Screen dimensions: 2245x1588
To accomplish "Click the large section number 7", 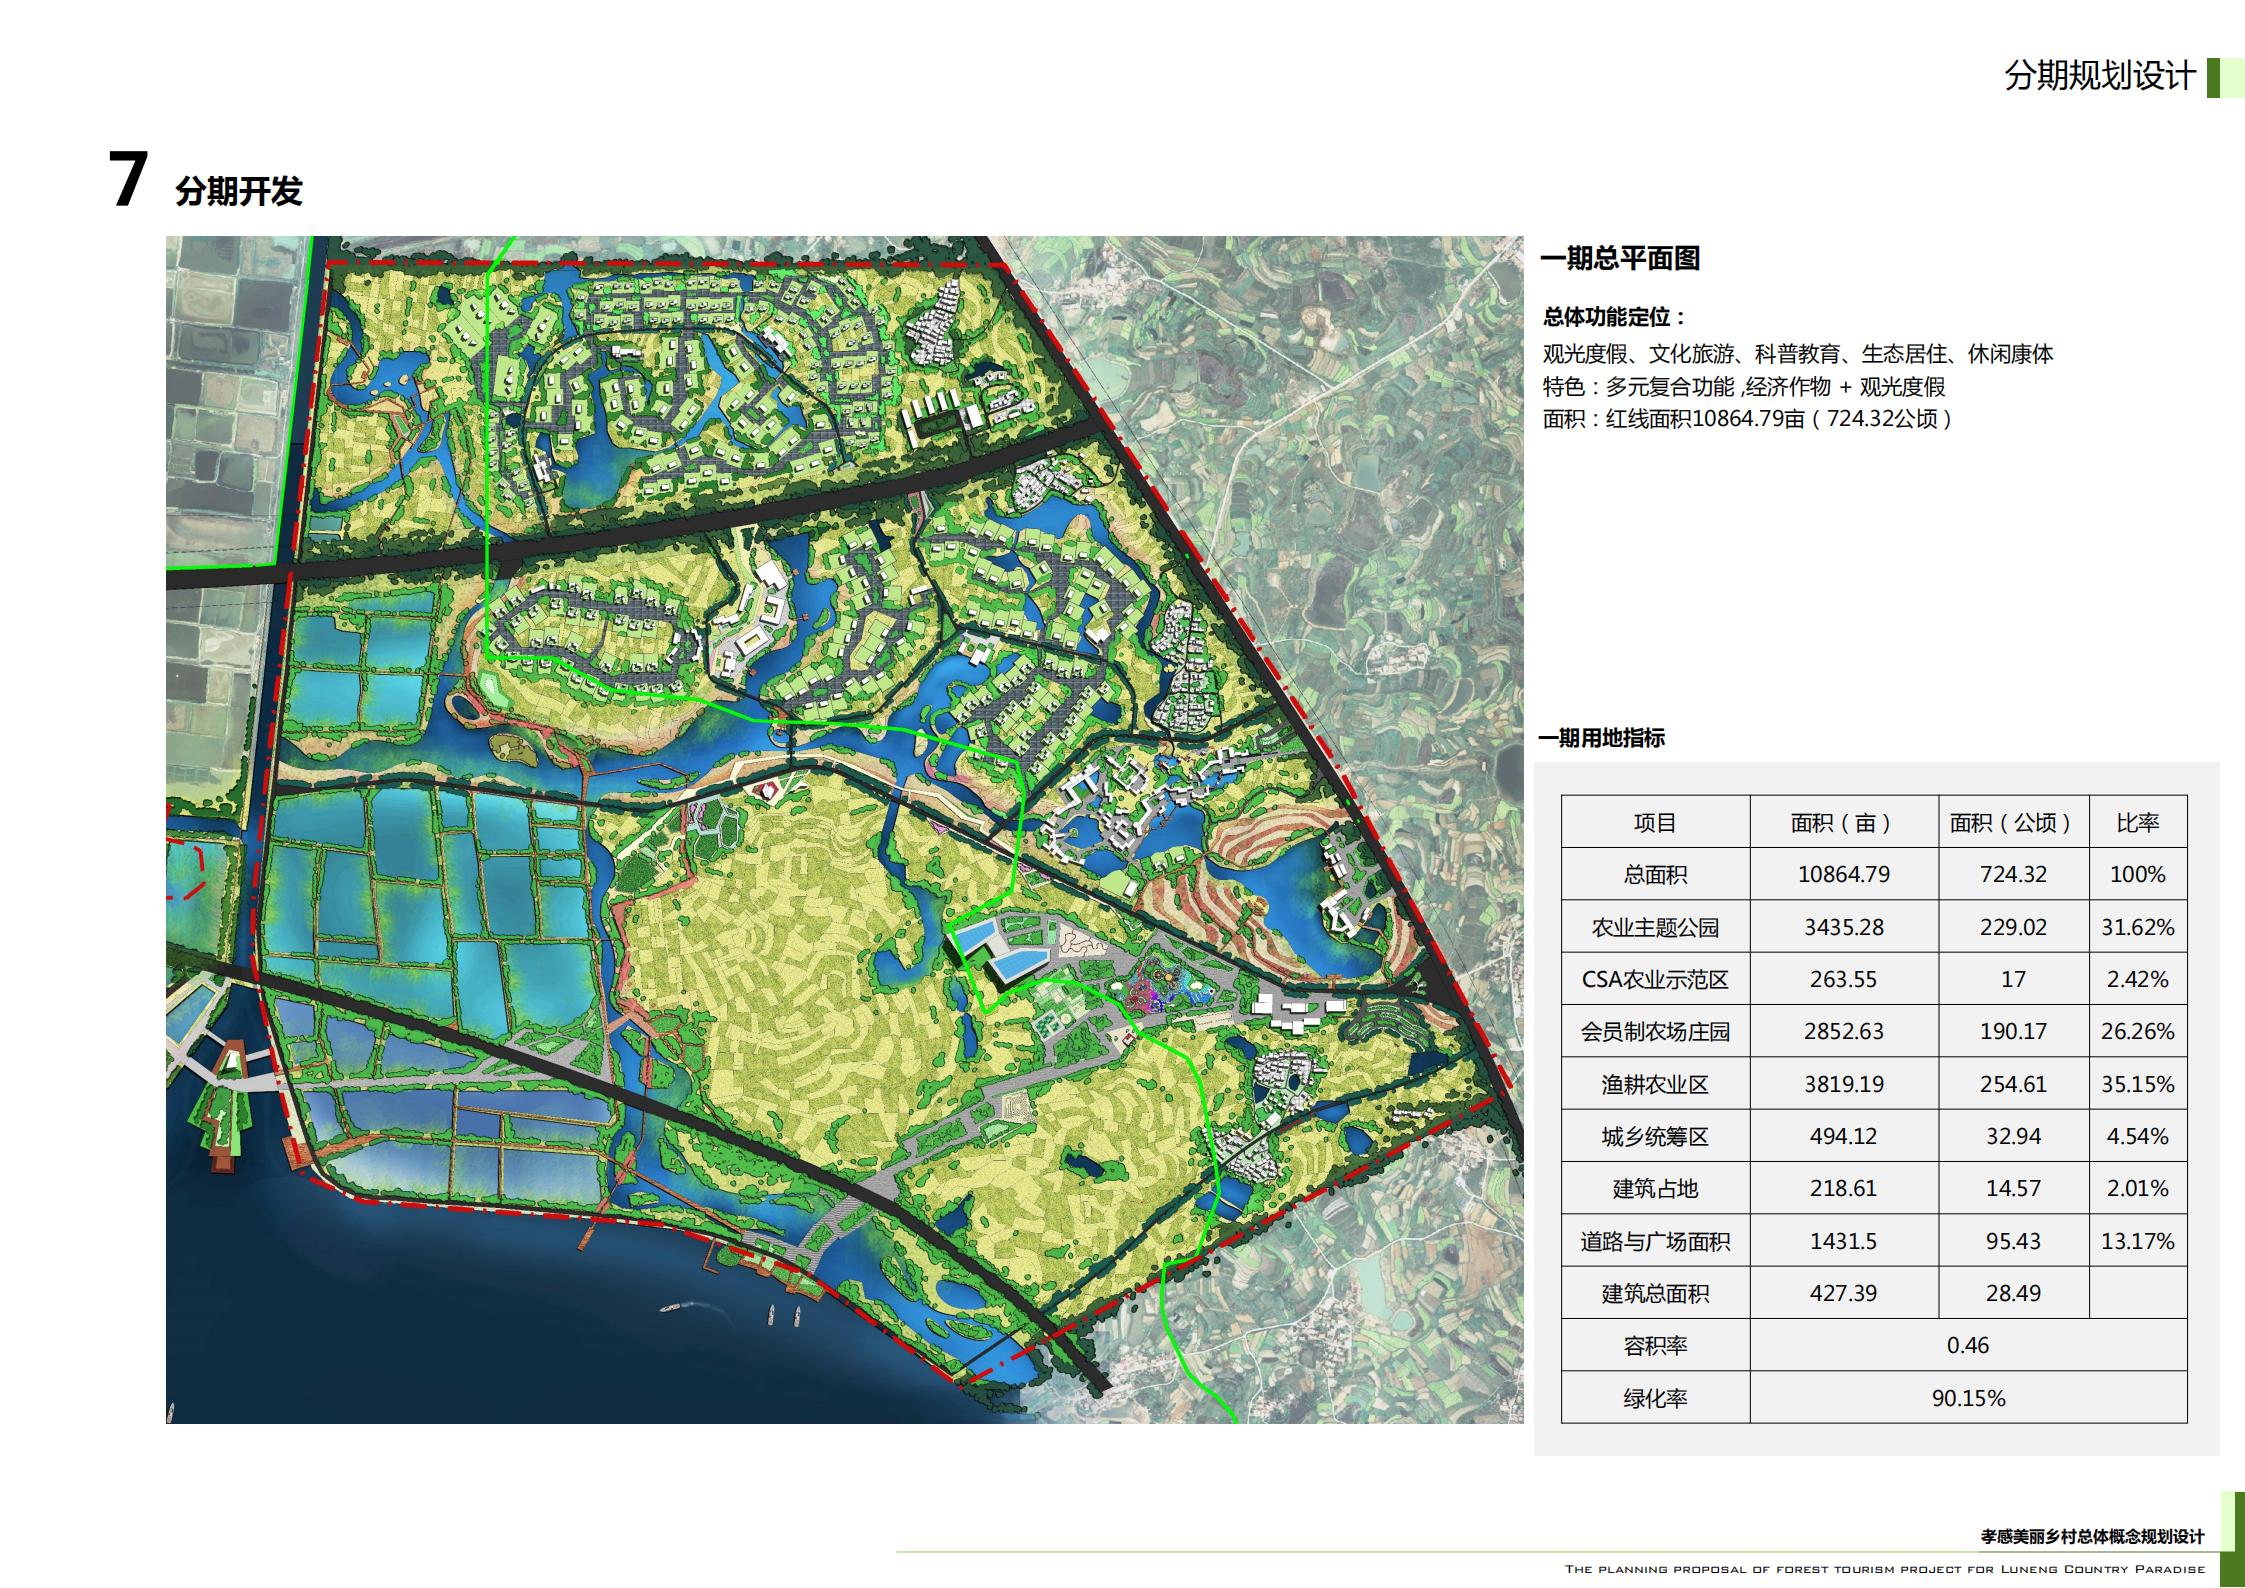I will (x=128, y=180).
